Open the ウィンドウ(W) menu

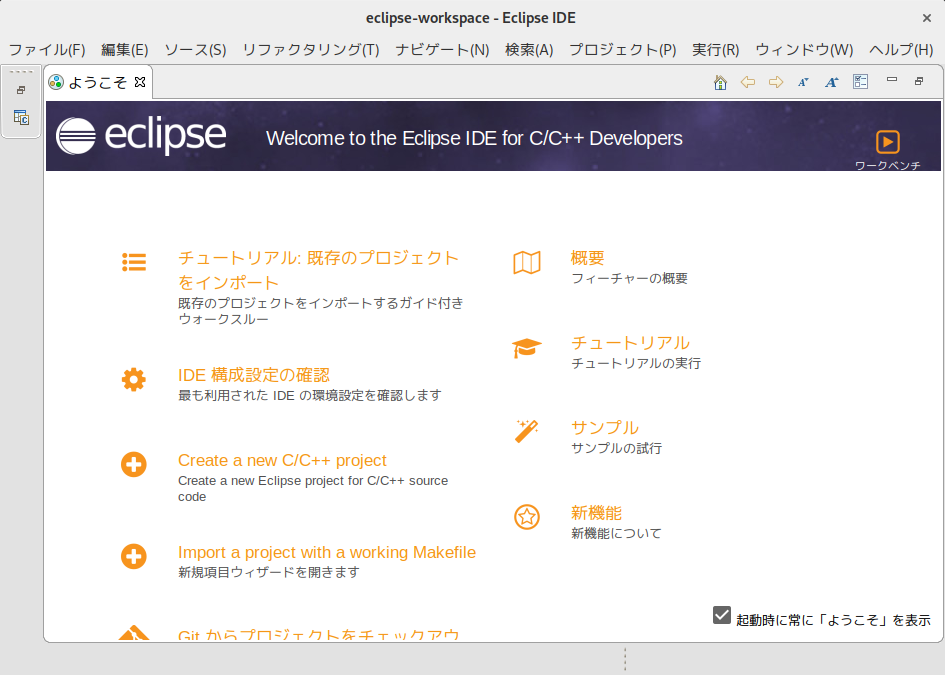[804, 49]
